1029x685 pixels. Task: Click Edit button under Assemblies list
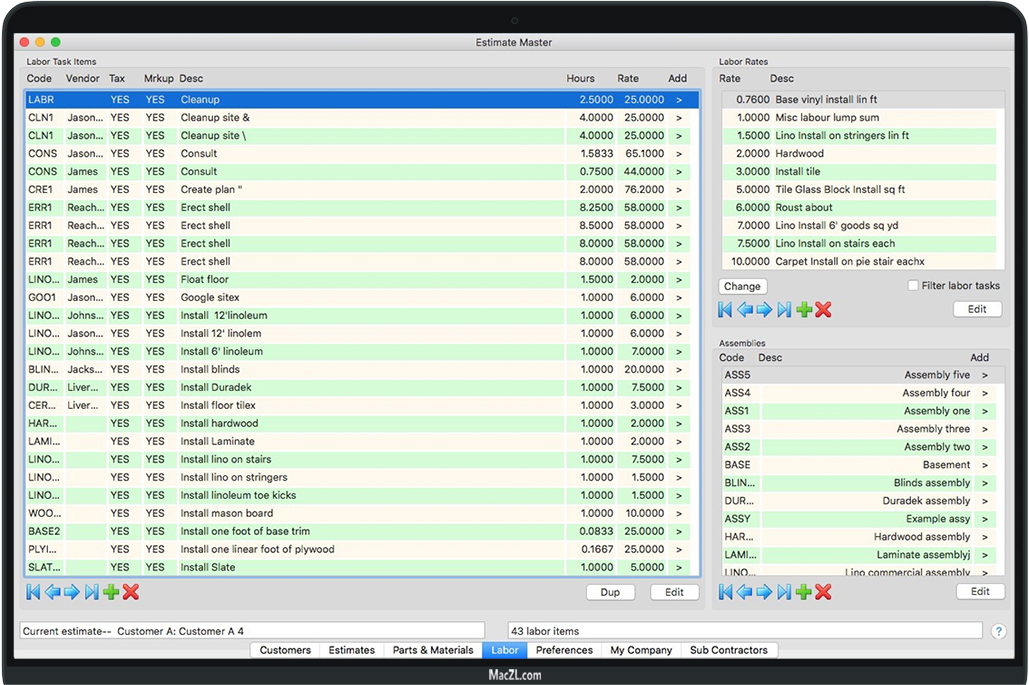980,591
